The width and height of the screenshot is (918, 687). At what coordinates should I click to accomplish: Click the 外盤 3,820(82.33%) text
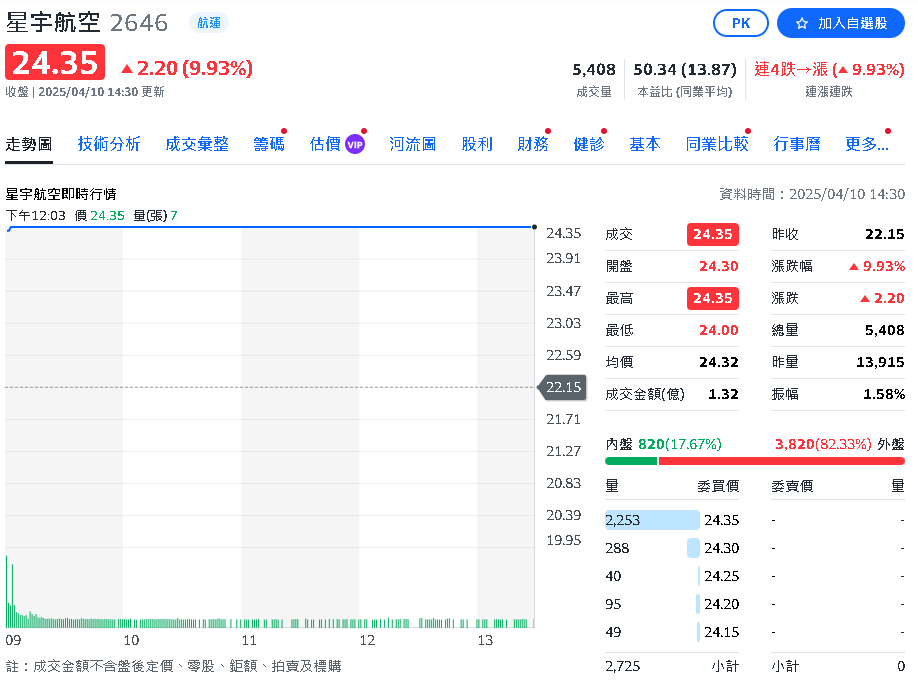(x=840, y=445)
